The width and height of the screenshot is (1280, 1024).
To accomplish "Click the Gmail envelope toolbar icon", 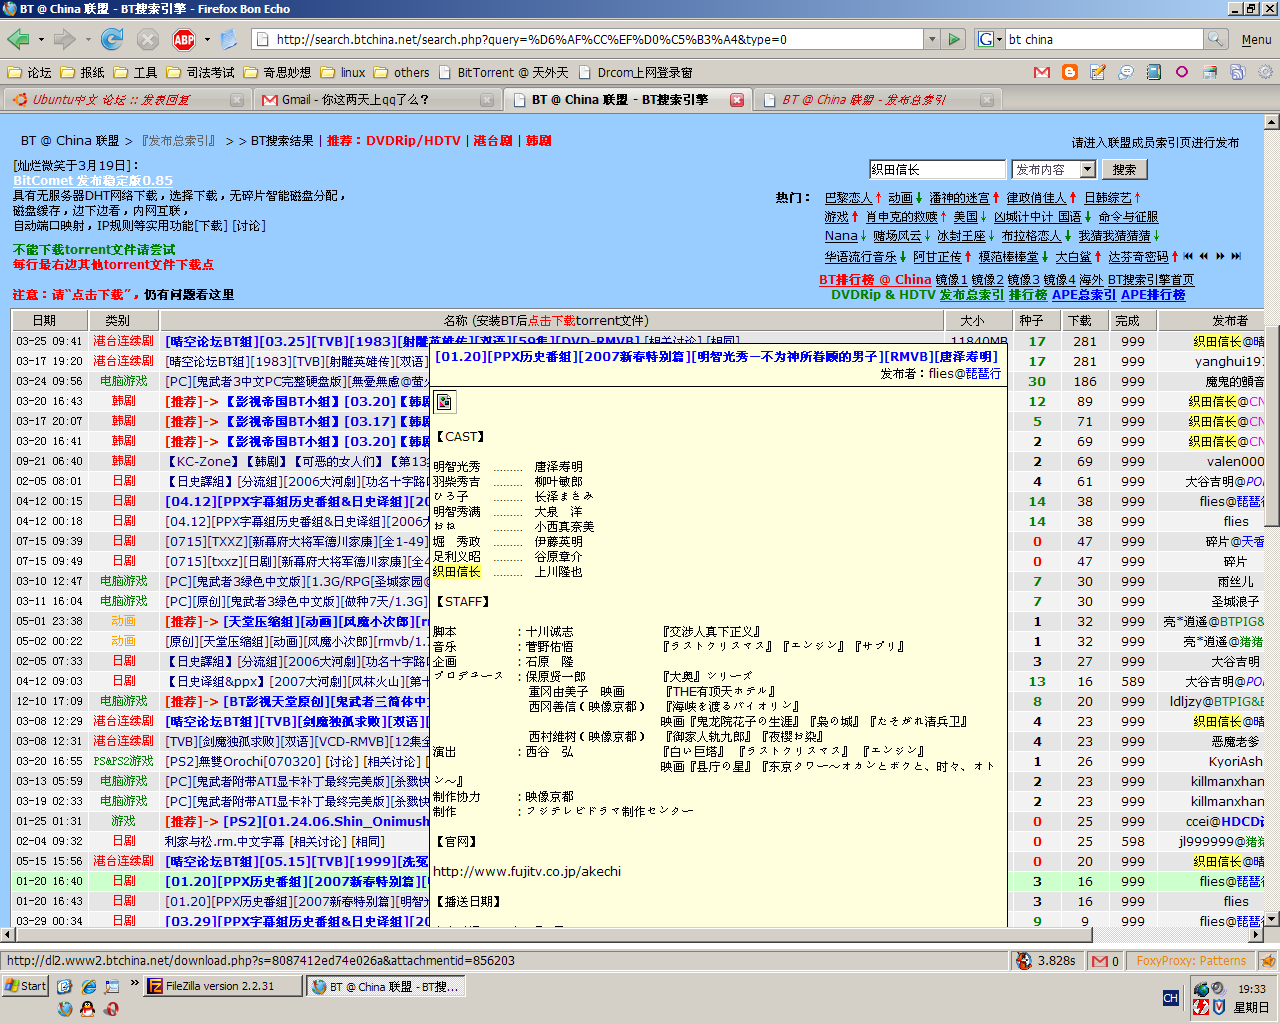I will (1042, 72).
